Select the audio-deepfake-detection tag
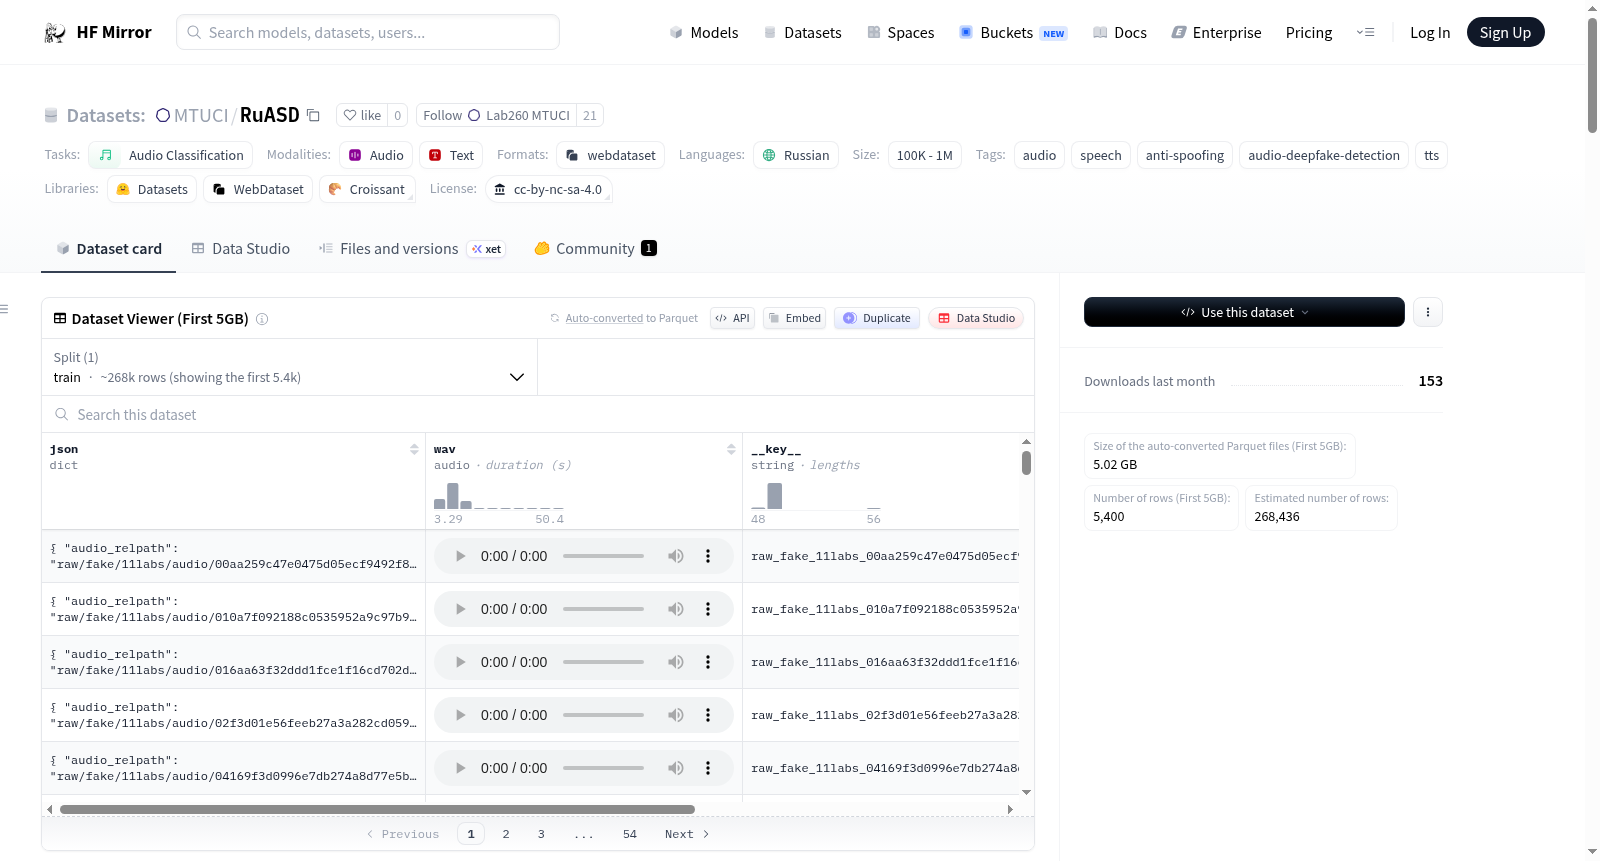 pos(1323,155)
